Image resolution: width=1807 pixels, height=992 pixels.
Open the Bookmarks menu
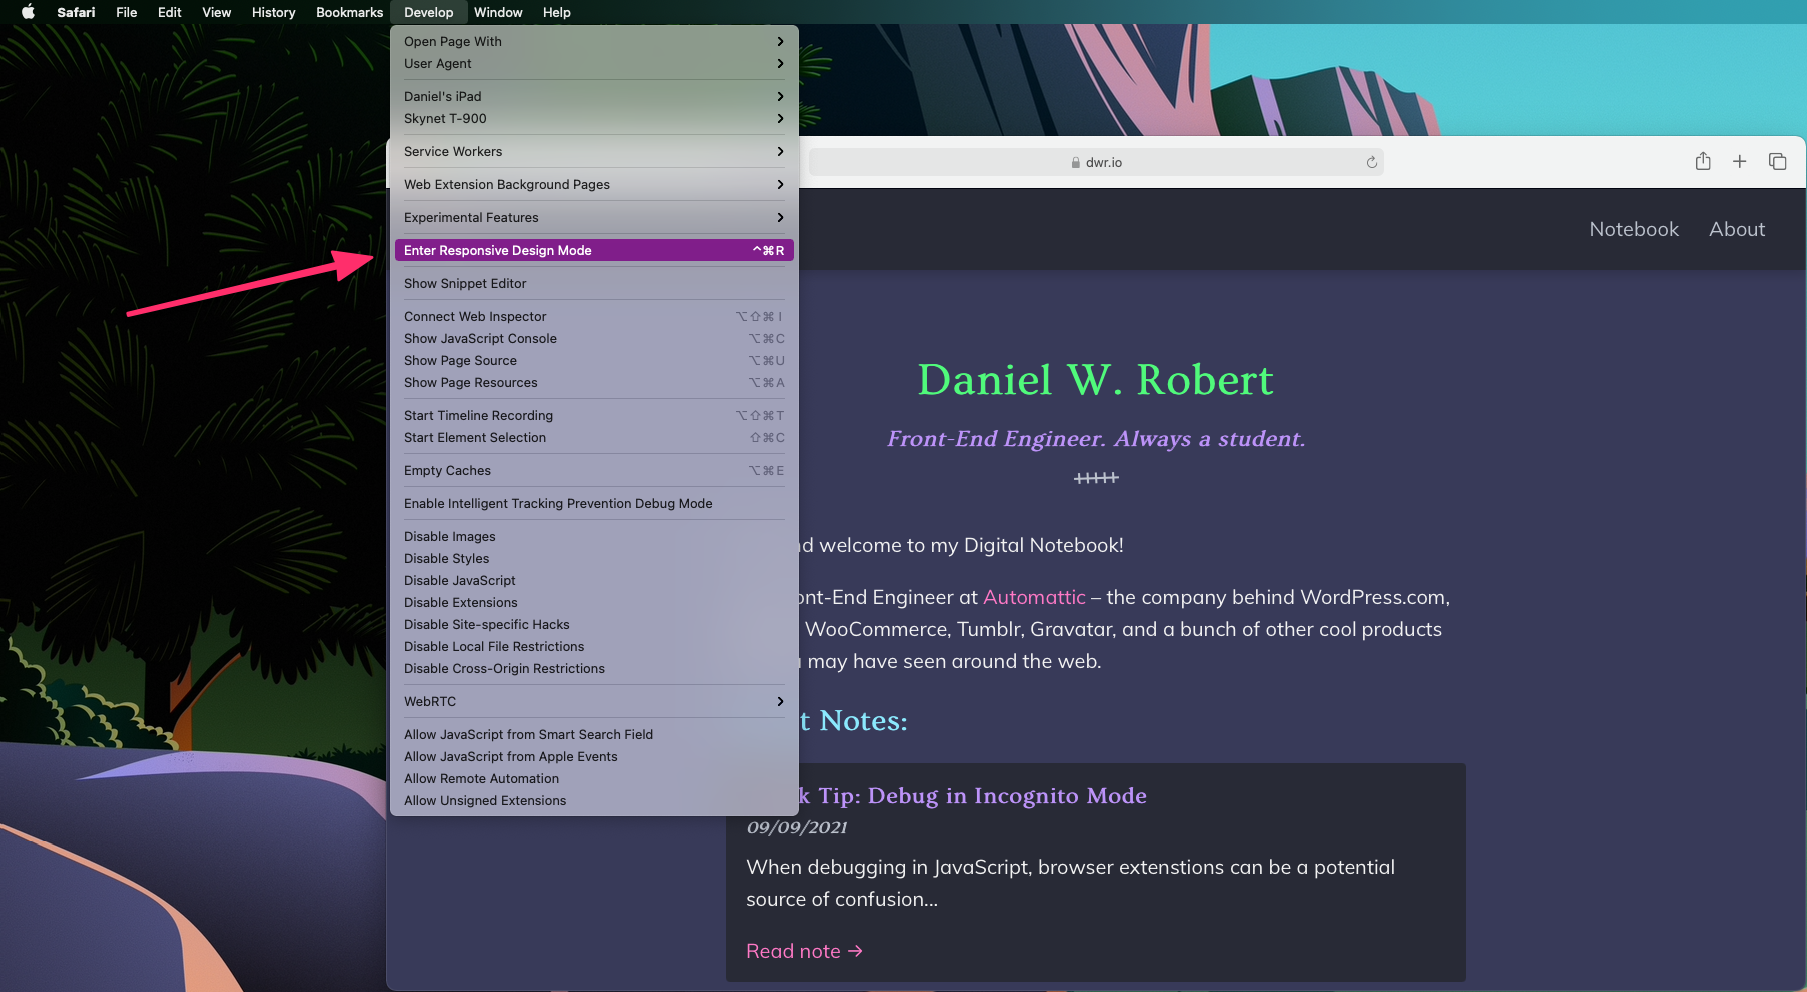pyautogui.click(x=349, y=12)
